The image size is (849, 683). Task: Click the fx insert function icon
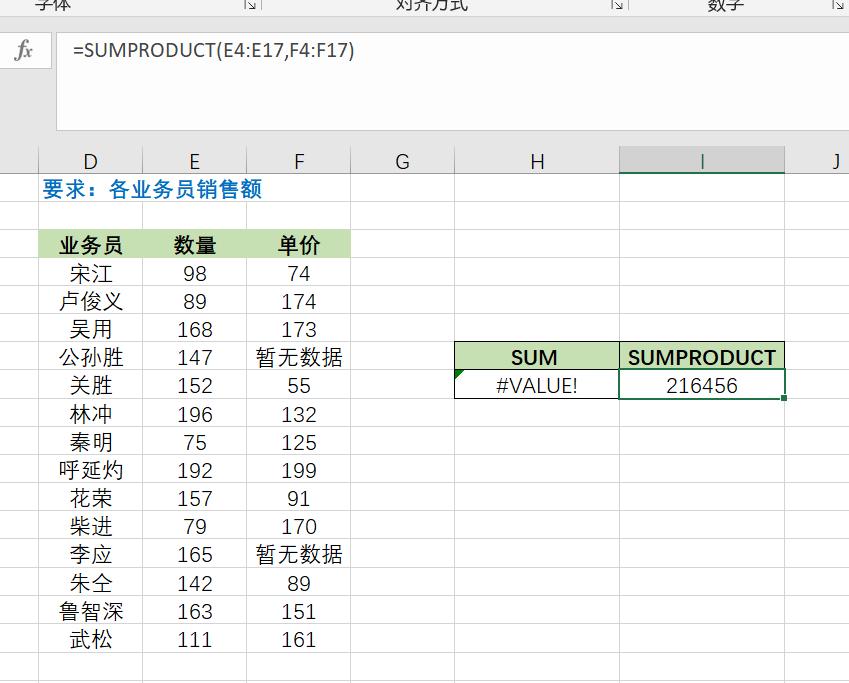click(24, 50)
